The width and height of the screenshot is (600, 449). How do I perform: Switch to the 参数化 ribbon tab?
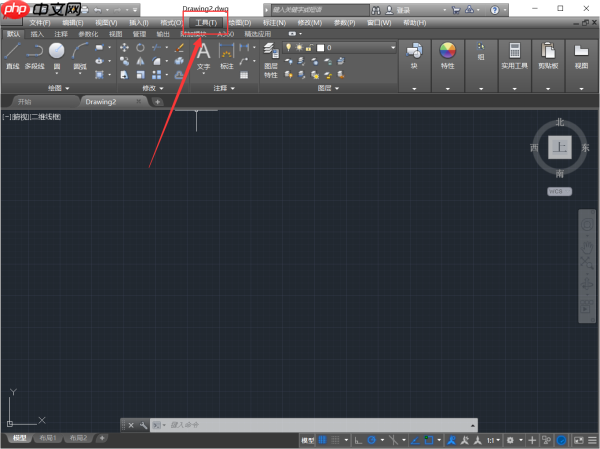point(88,34)
